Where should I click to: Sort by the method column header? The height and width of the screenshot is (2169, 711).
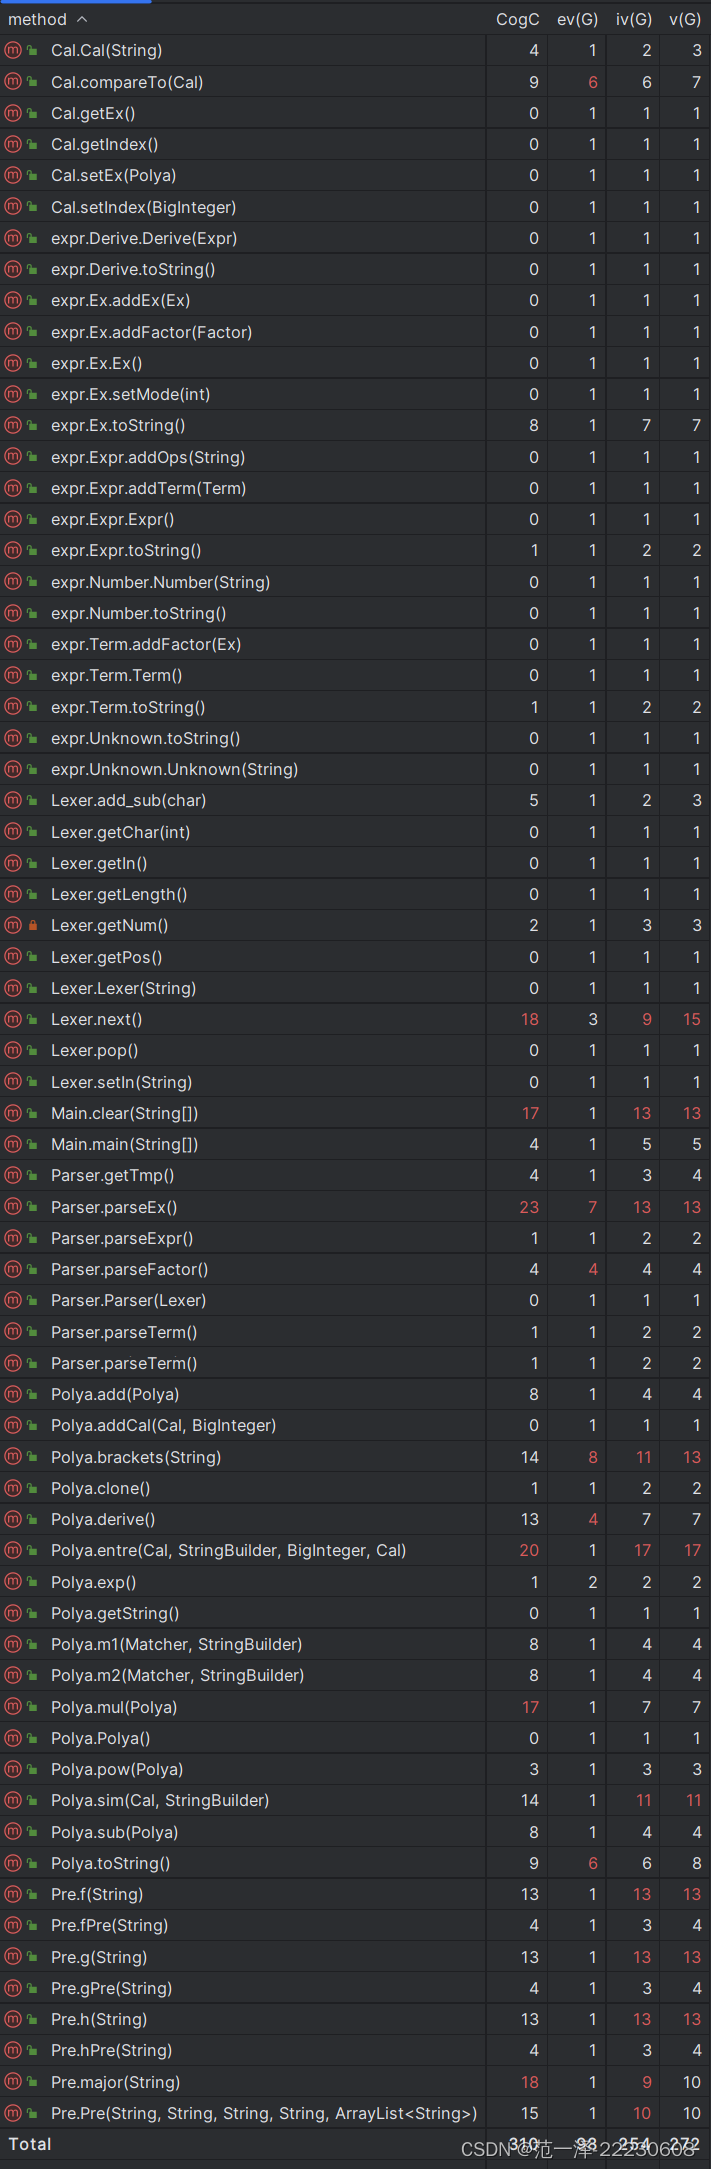coord(38,19)
